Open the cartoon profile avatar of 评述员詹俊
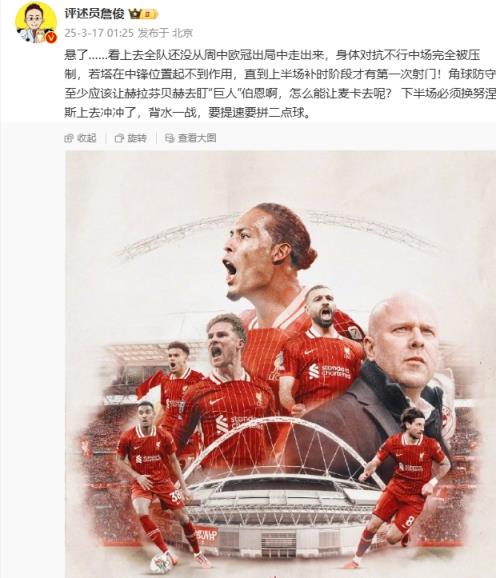 (x=36, y=22)
